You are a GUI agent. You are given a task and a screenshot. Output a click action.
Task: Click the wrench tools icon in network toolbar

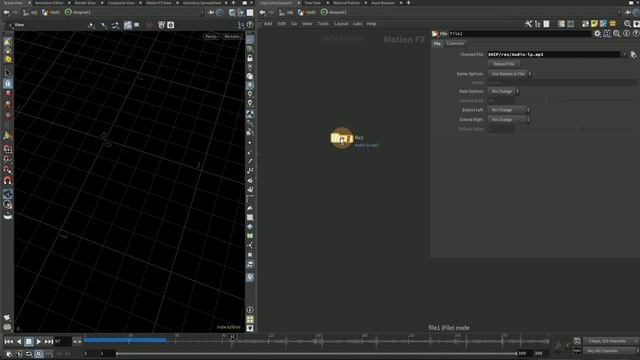tap(528, 24)
